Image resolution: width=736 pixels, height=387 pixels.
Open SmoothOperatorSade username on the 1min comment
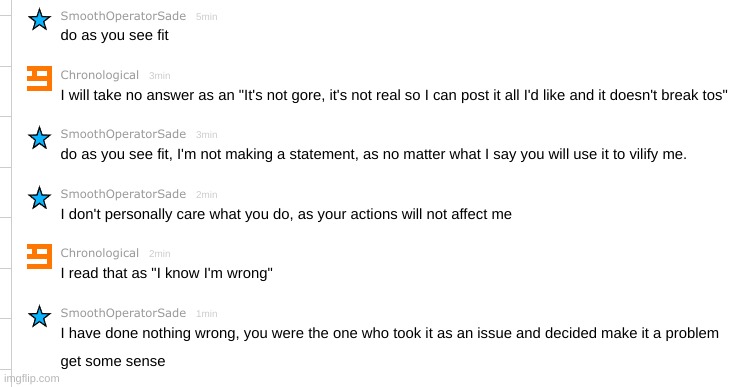[123, 313]
